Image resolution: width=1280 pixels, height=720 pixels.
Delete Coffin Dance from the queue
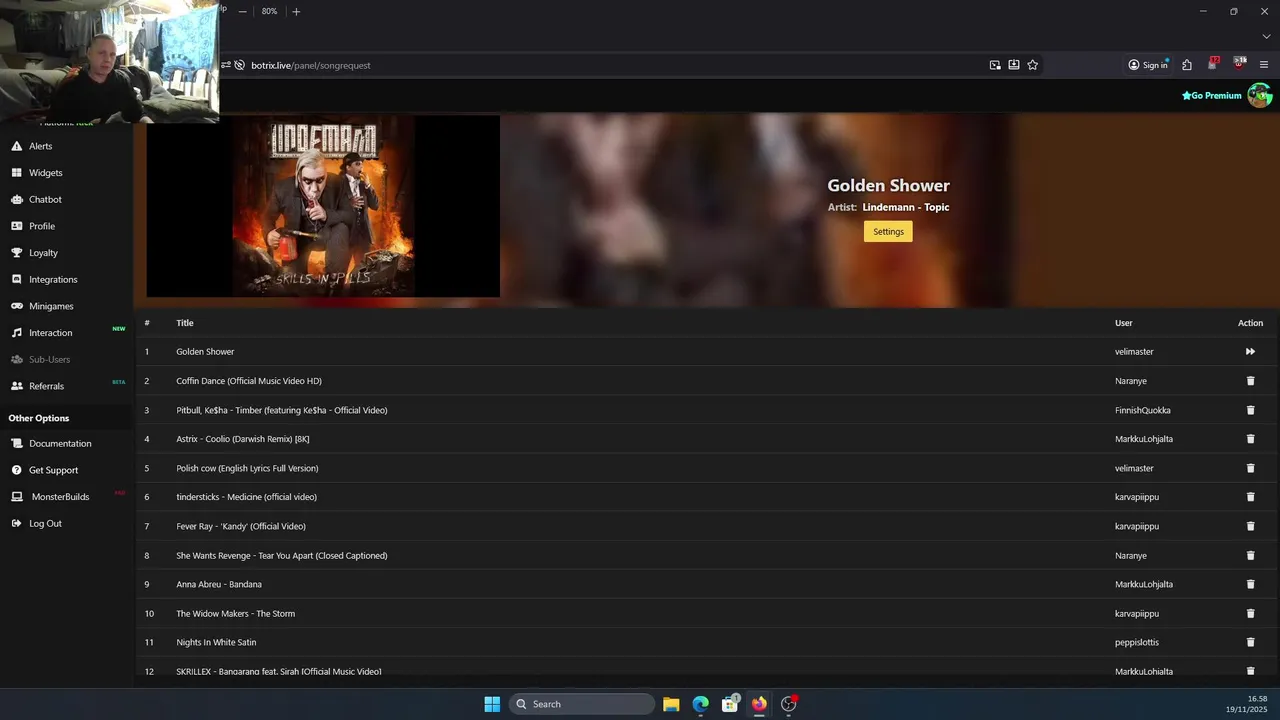click(x=1250, y=381)
